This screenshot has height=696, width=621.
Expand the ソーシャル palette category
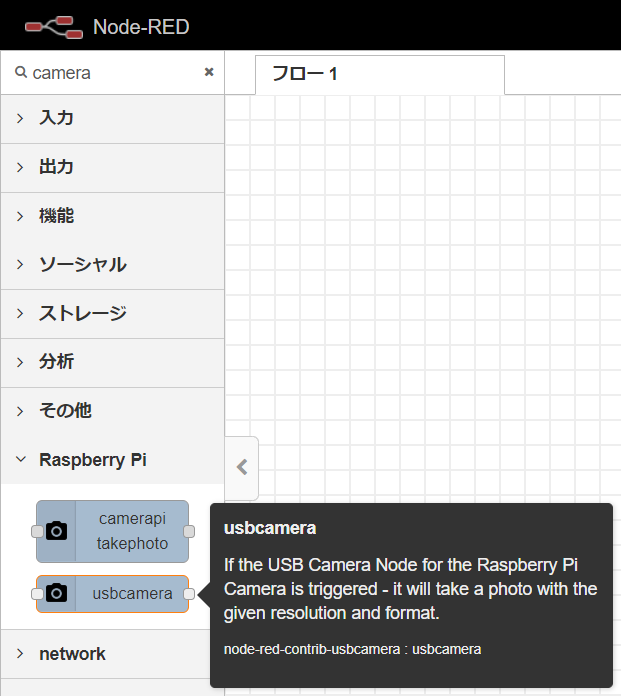coord(112,265)
